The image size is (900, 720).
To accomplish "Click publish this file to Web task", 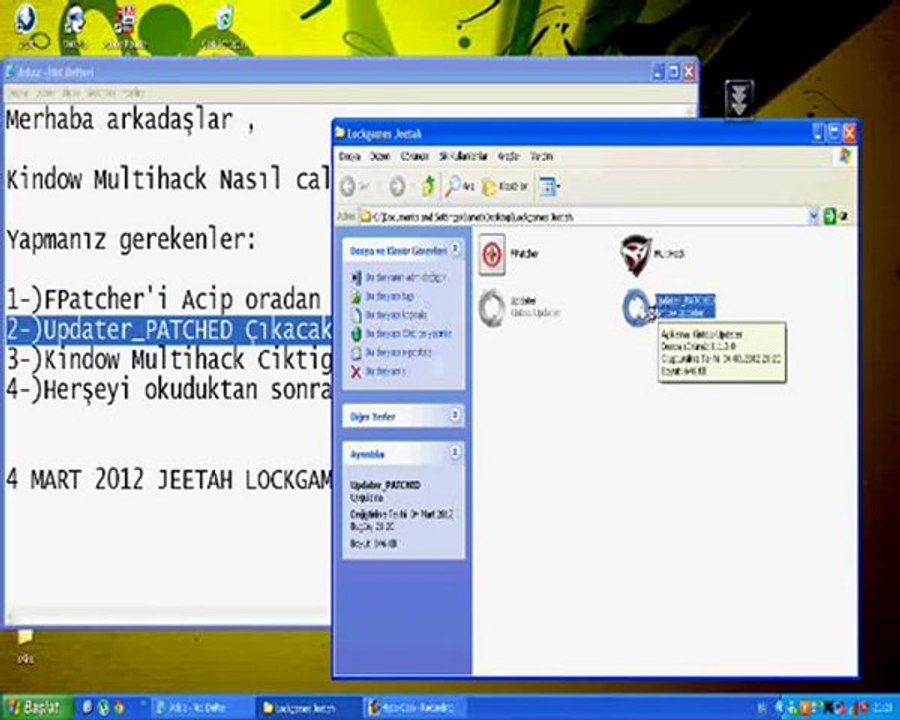I will [401, 334].
